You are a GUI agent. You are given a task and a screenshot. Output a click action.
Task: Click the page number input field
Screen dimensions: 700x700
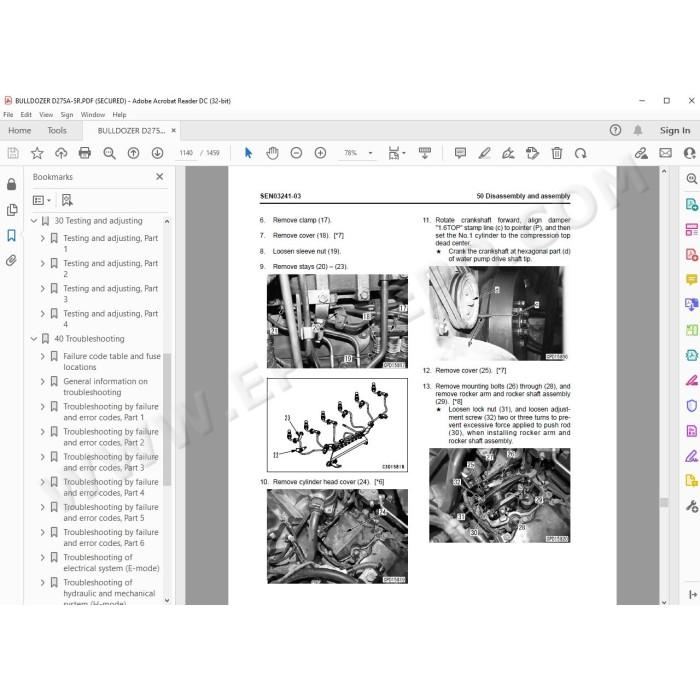click(186, 153)
